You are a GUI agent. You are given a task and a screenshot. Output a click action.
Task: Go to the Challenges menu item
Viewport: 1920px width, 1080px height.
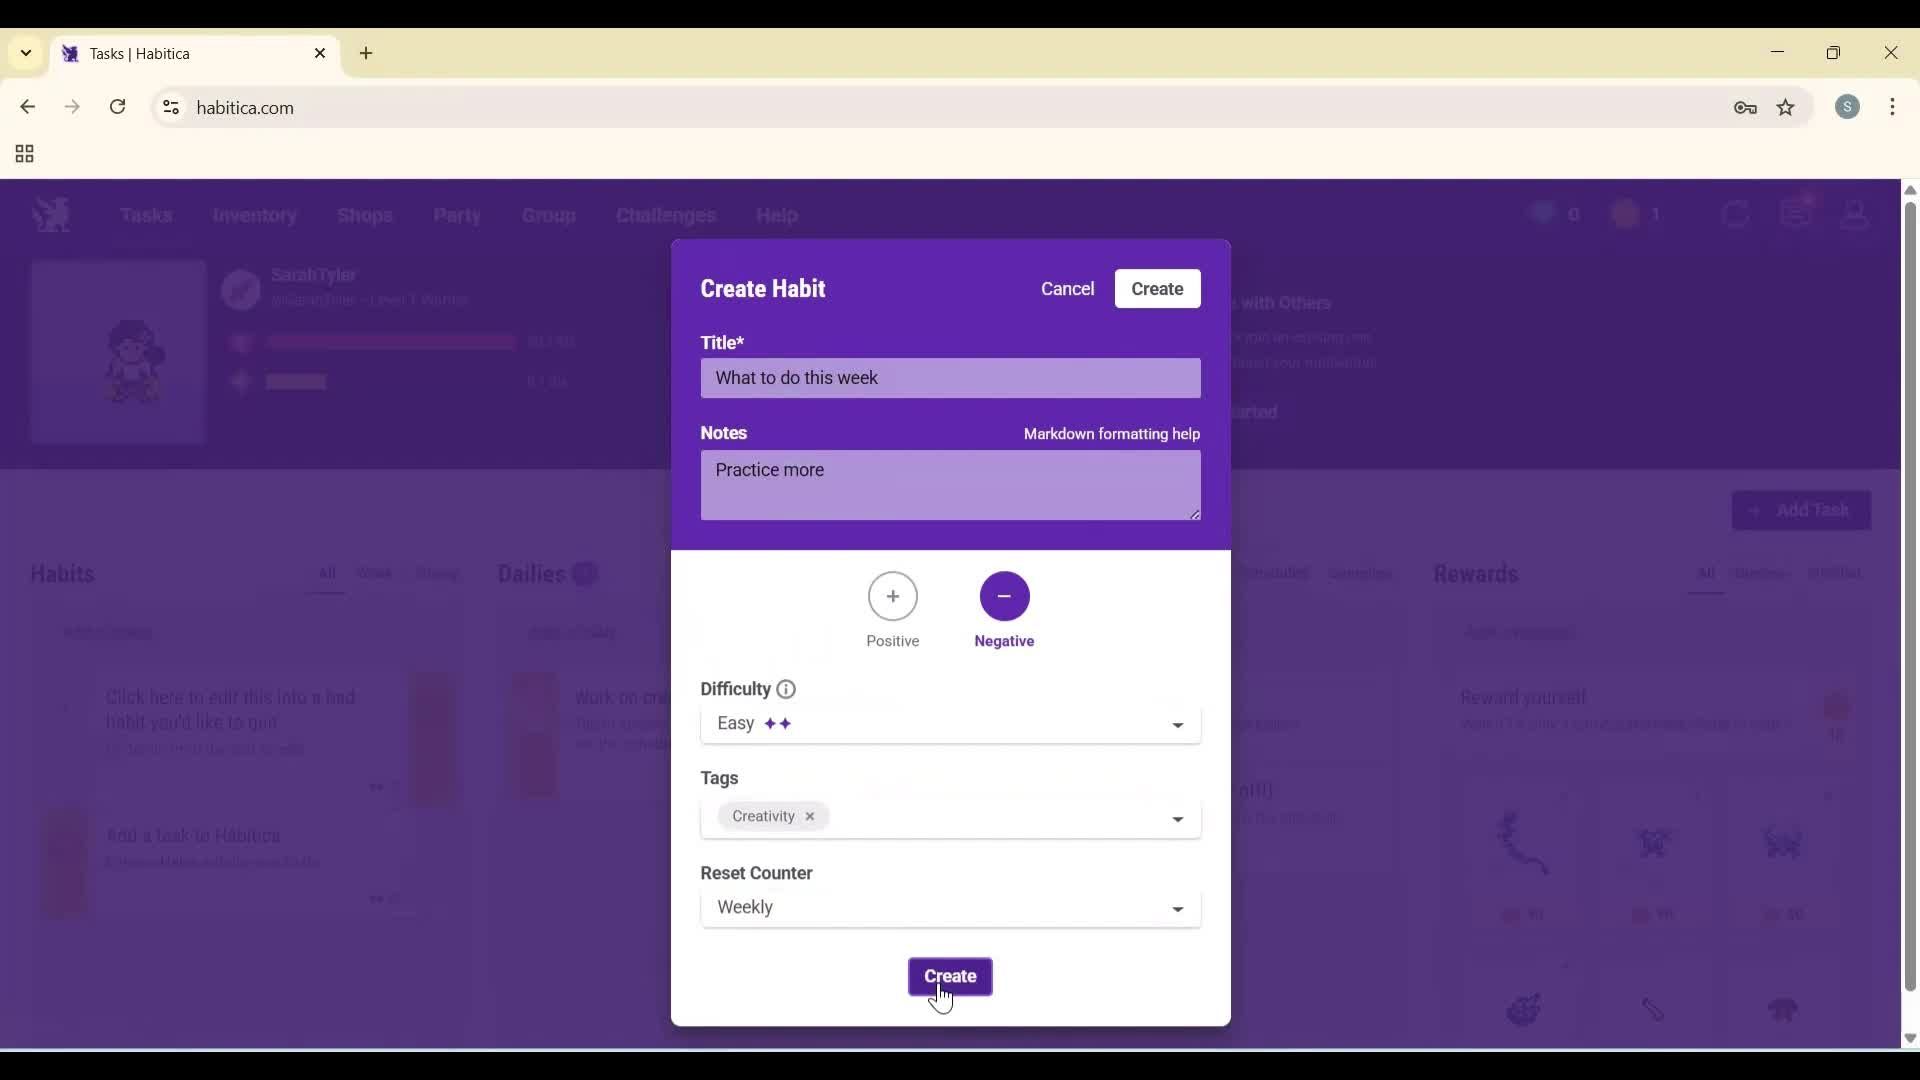665,215
